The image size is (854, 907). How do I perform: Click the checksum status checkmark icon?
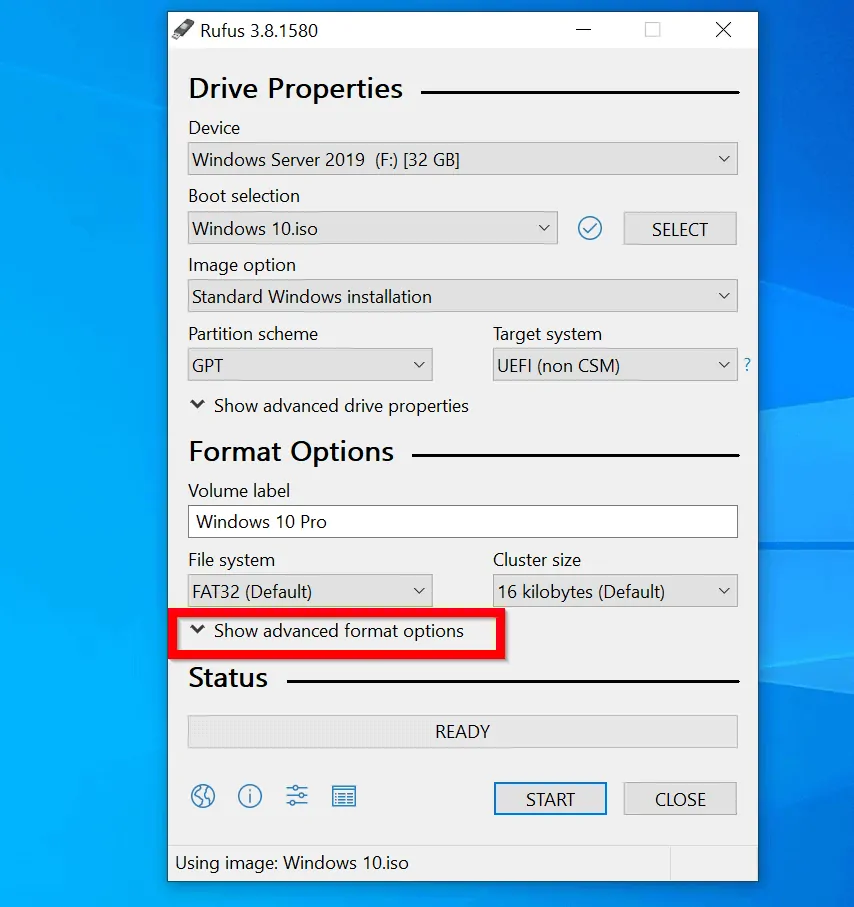(x=590, y=228)
